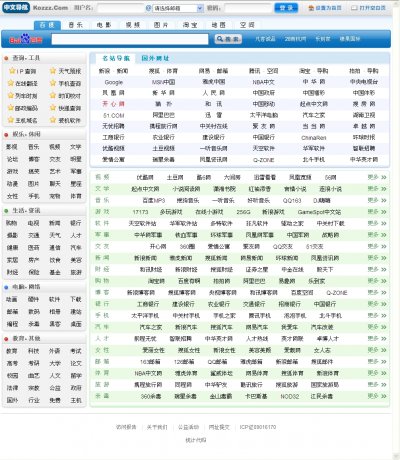
Task: Click the Baidu paw logo
Action: pyautogui.click(x=26, y=39)
